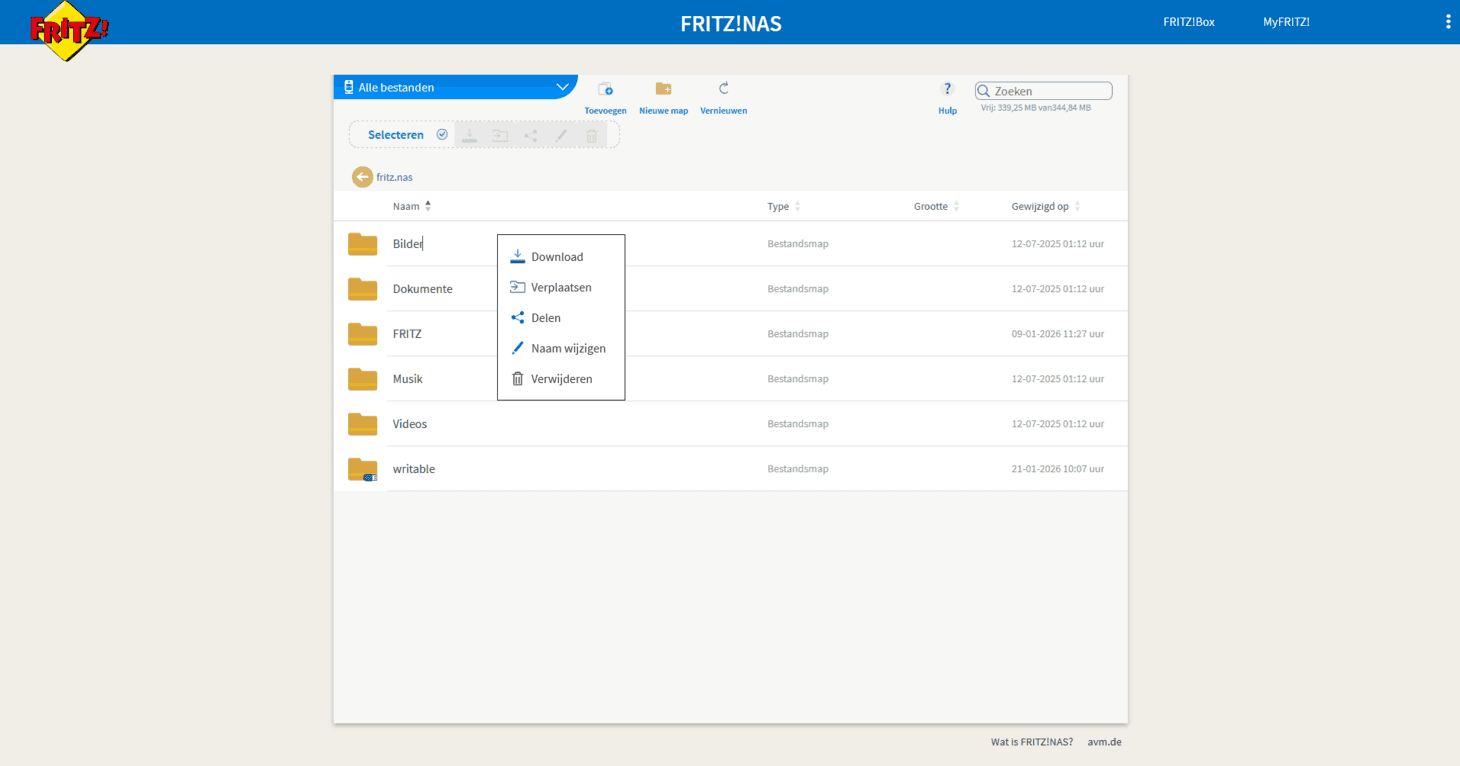This screenshot has width=1460, height=766.
Task: Open the three-dot options menu
Action: click(1447, 21)
